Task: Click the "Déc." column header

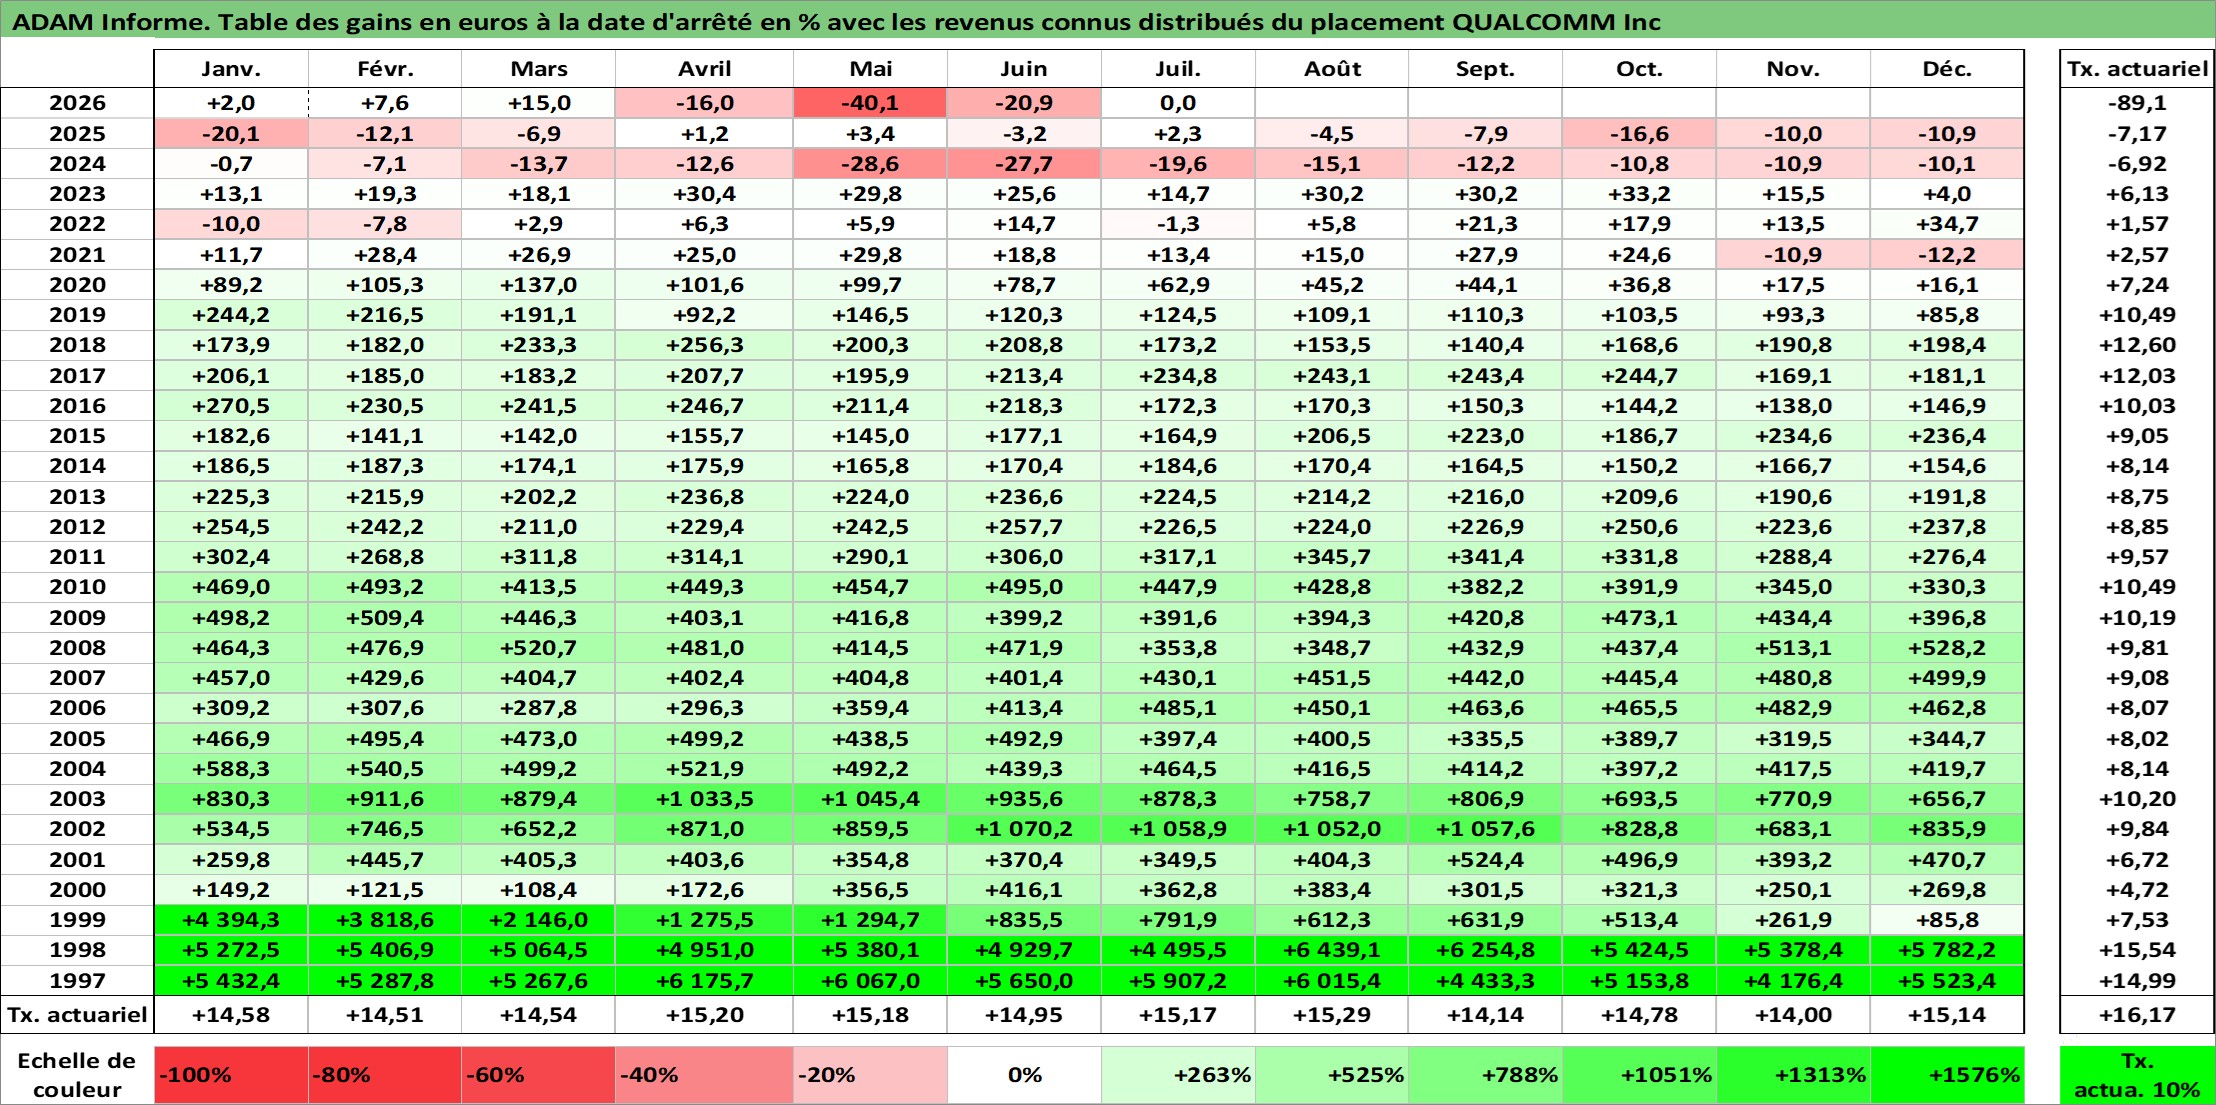Action: [1947, 69]
